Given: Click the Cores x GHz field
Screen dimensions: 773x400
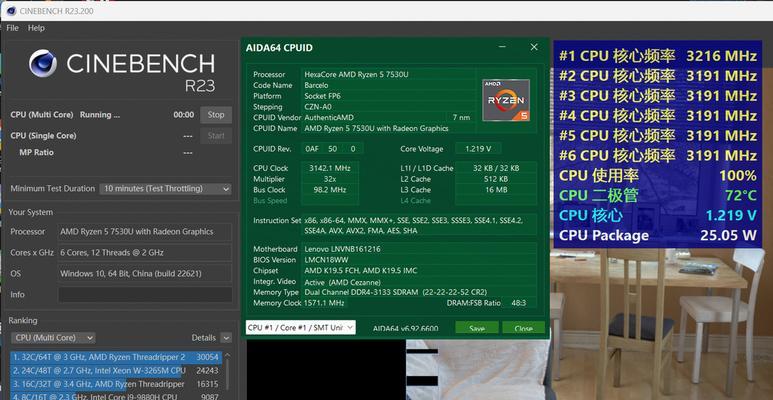Looking at the screenshot, I should 144,253.
